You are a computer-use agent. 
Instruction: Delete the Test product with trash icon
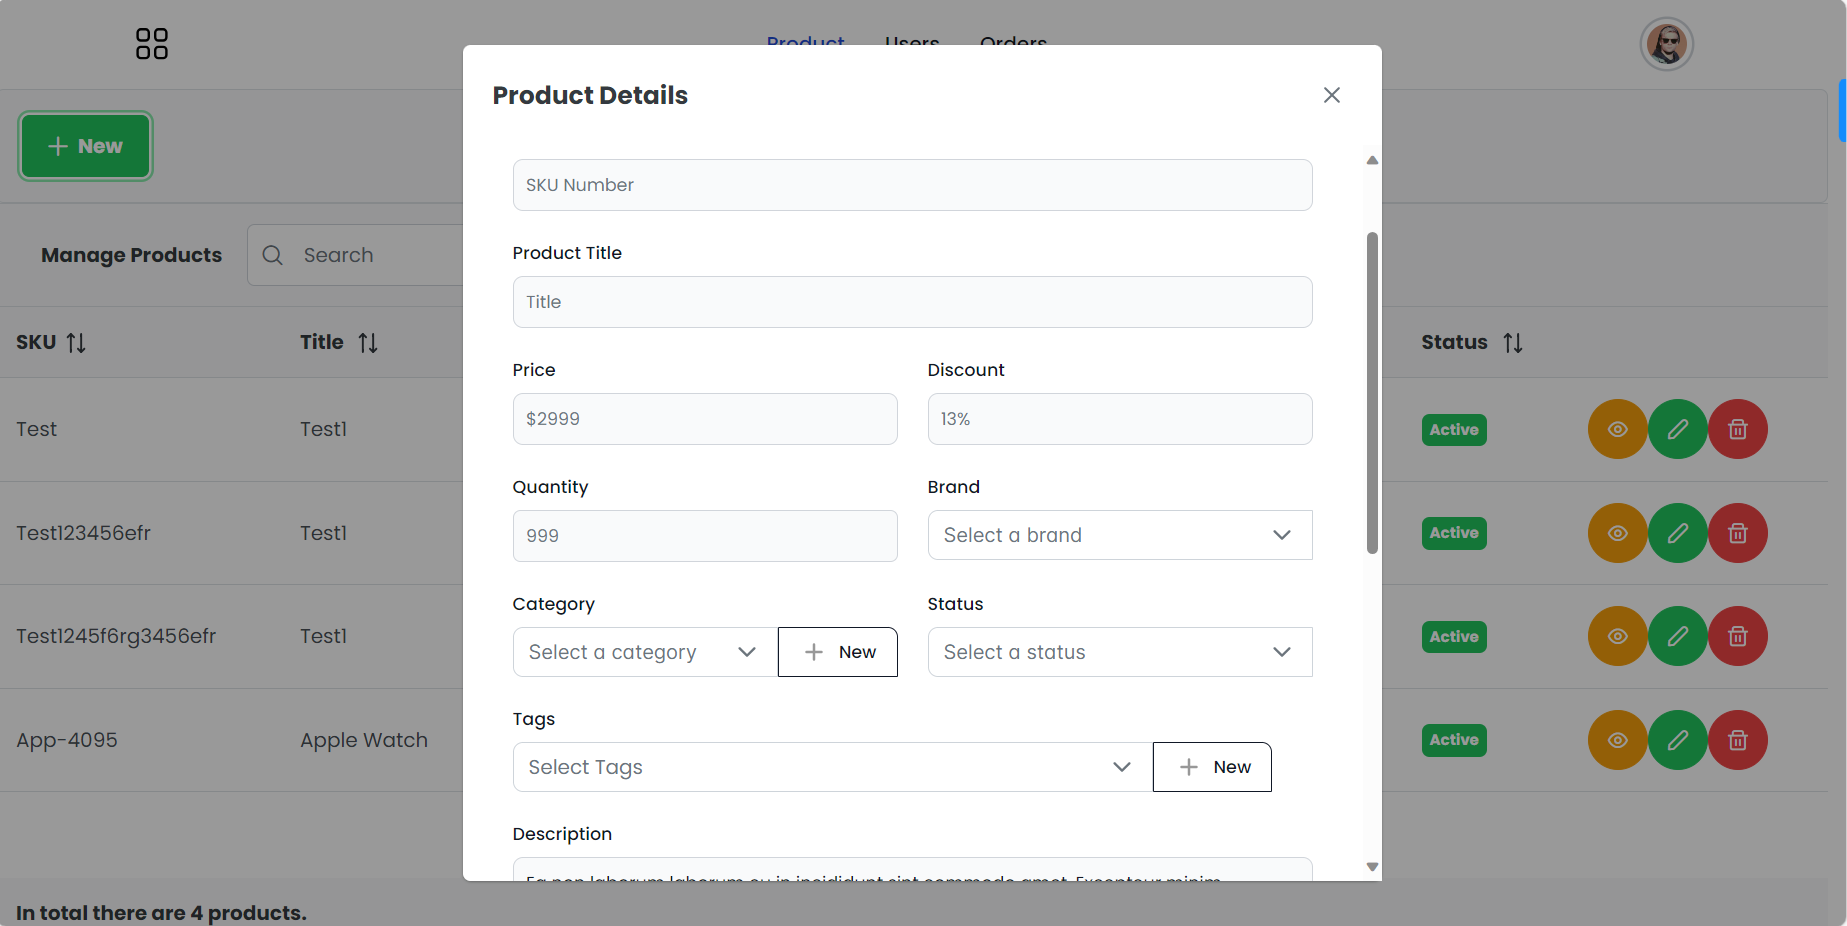tap(1737, 429)
